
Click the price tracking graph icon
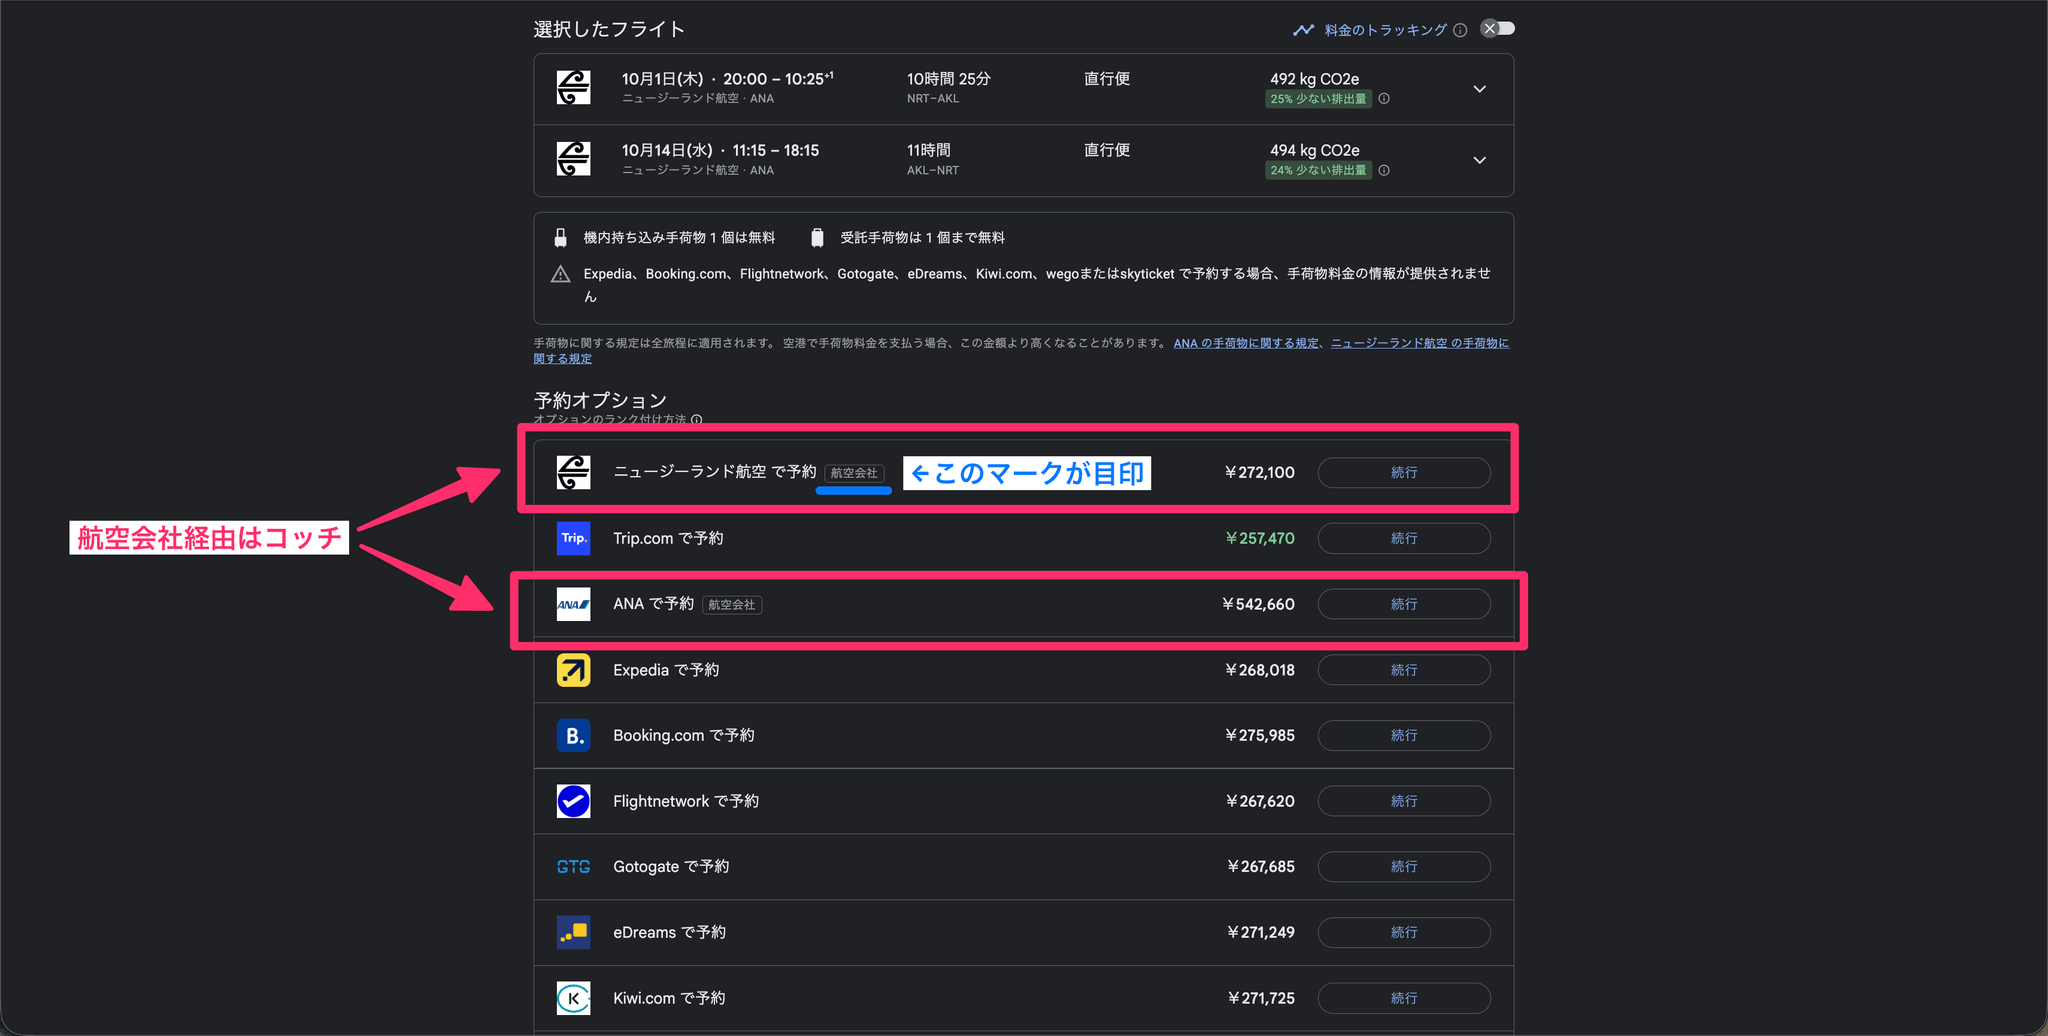(1303, 30)
